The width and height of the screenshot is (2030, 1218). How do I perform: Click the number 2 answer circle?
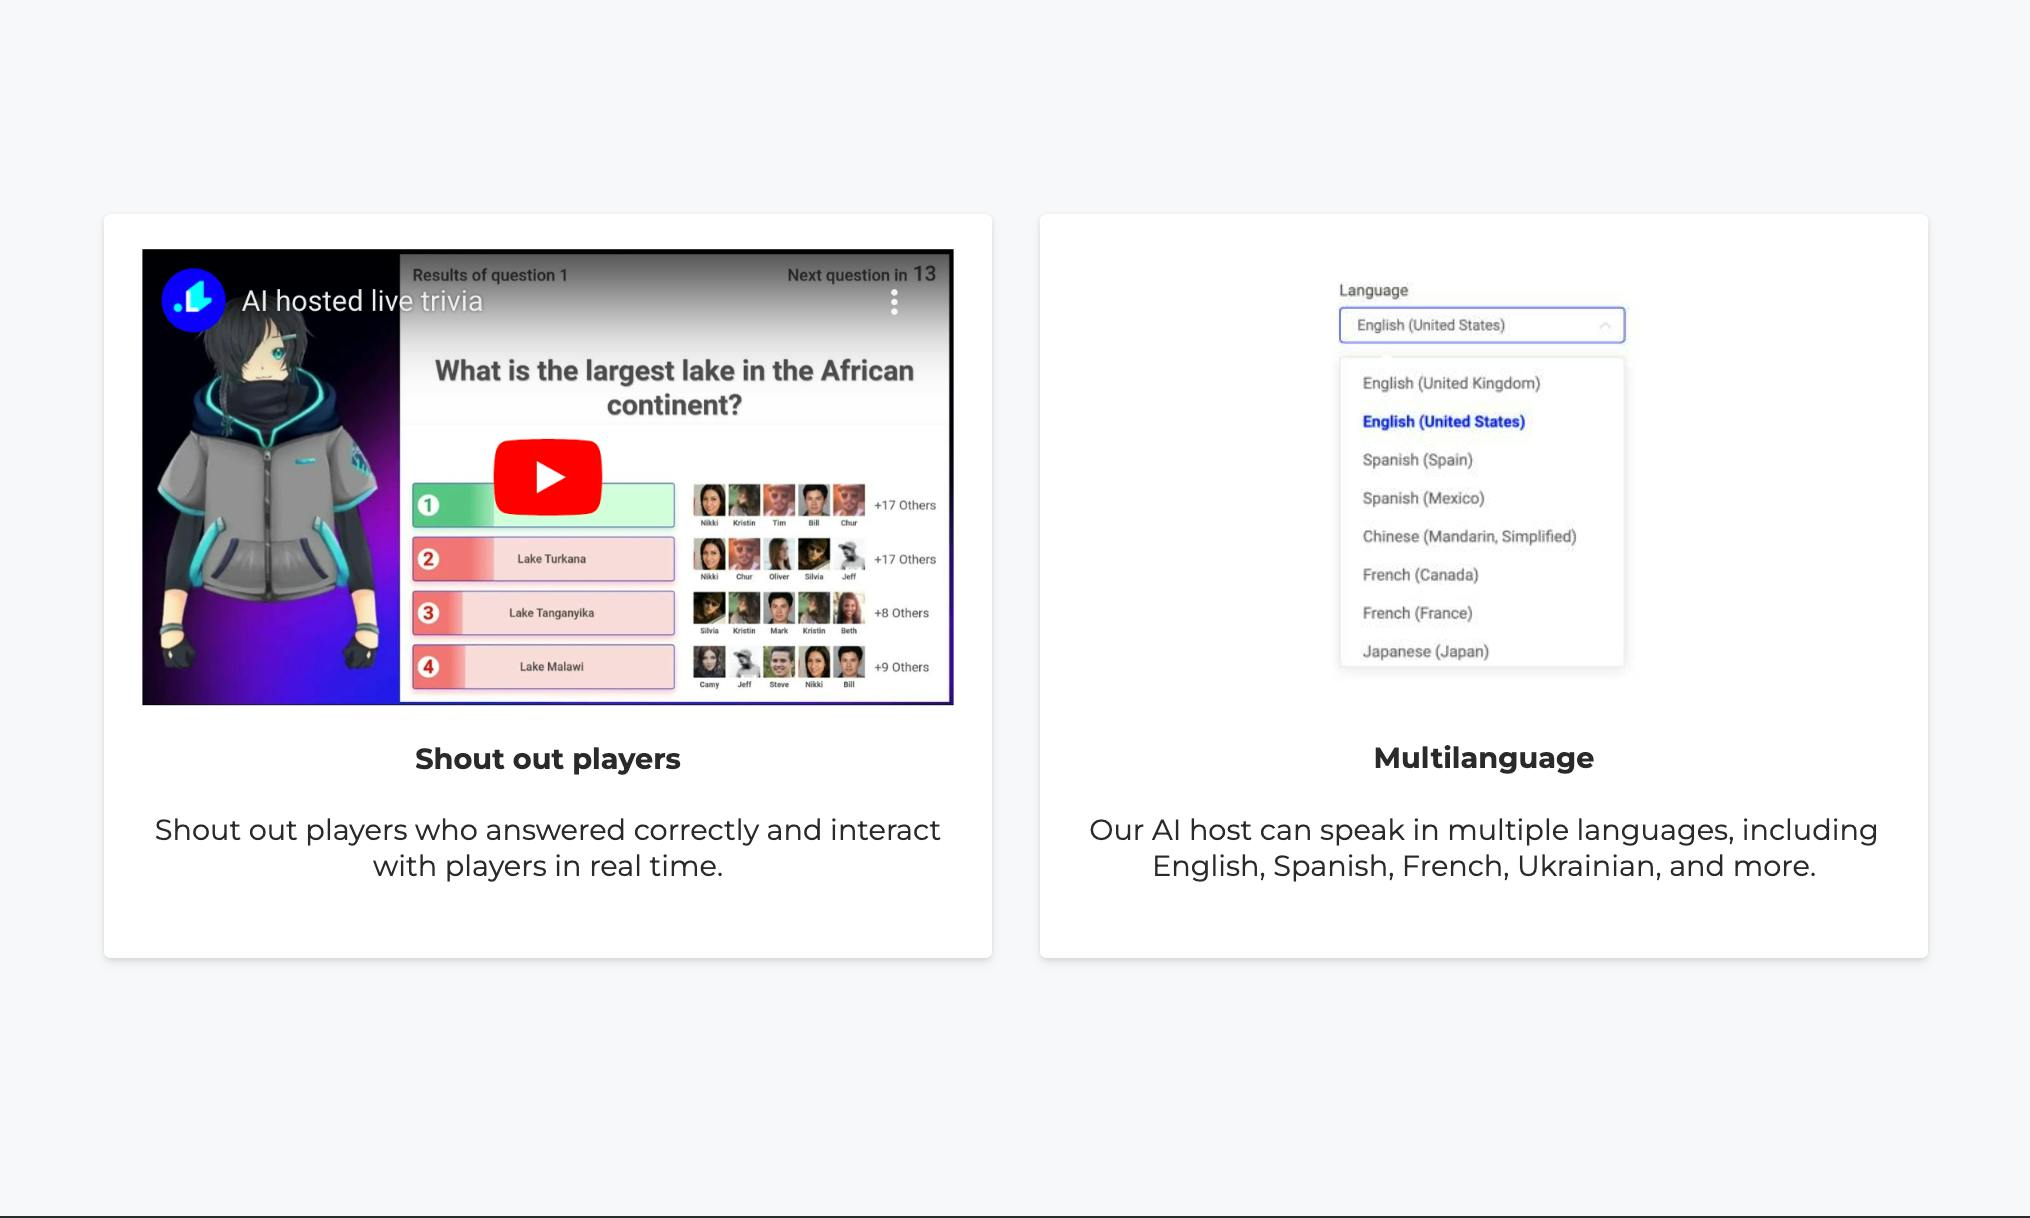428,559
